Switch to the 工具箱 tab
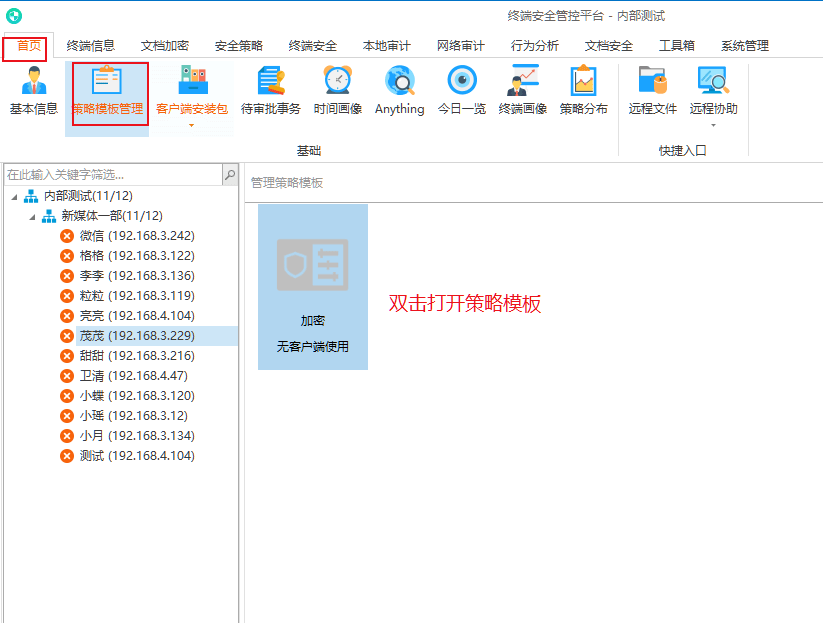 (677, 46)
